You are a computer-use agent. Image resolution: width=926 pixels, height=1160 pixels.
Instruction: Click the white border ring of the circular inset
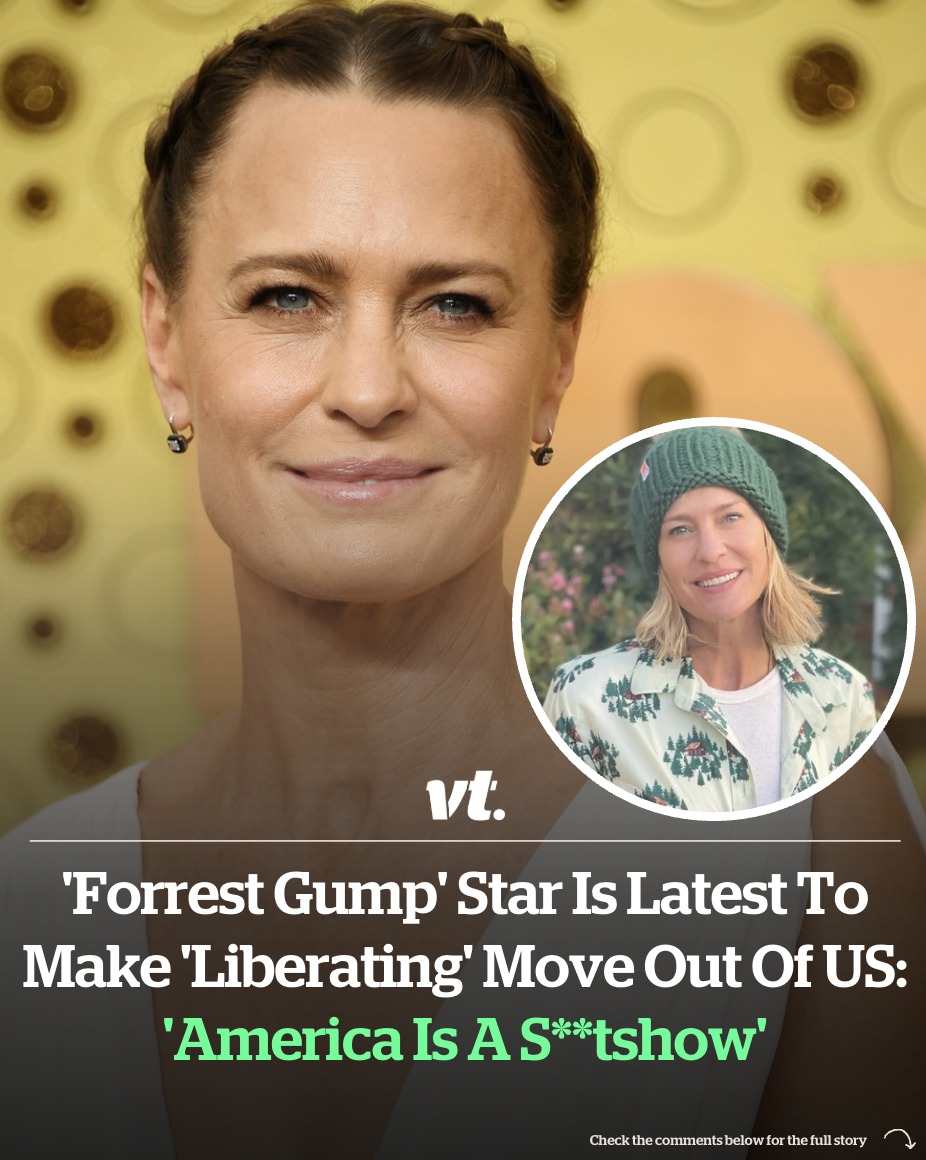714,422
